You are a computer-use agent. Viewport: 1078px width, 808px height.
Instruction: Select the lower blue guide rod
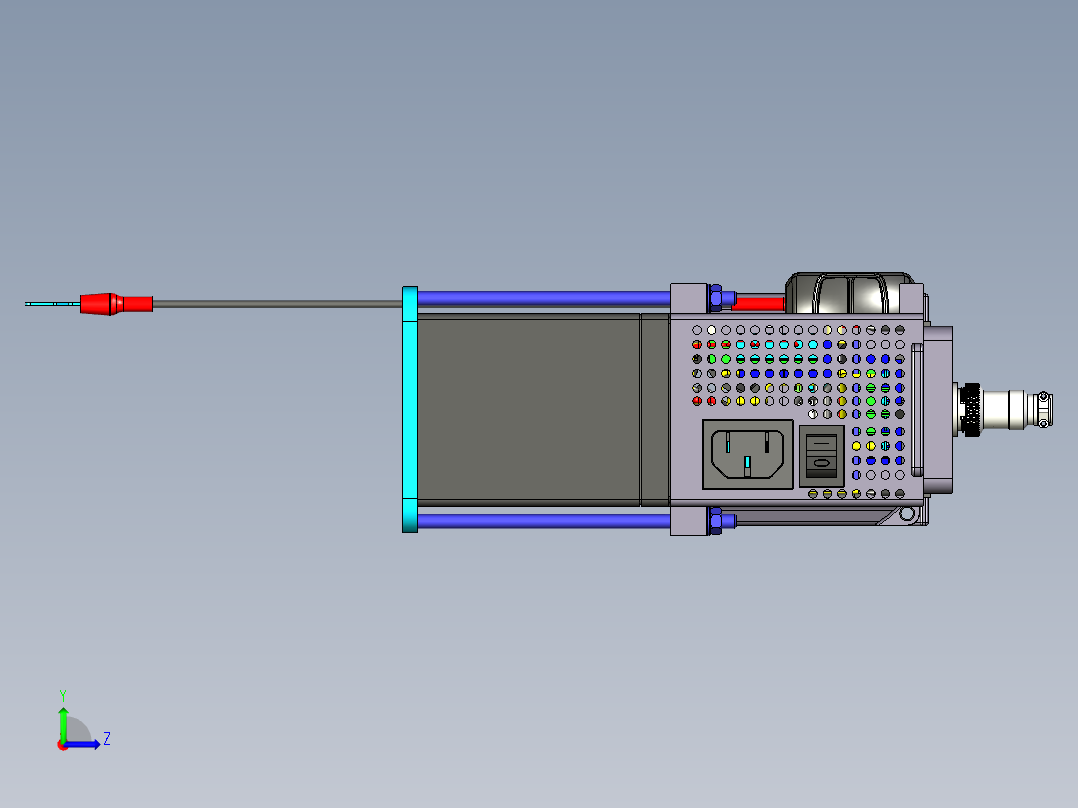544,521
